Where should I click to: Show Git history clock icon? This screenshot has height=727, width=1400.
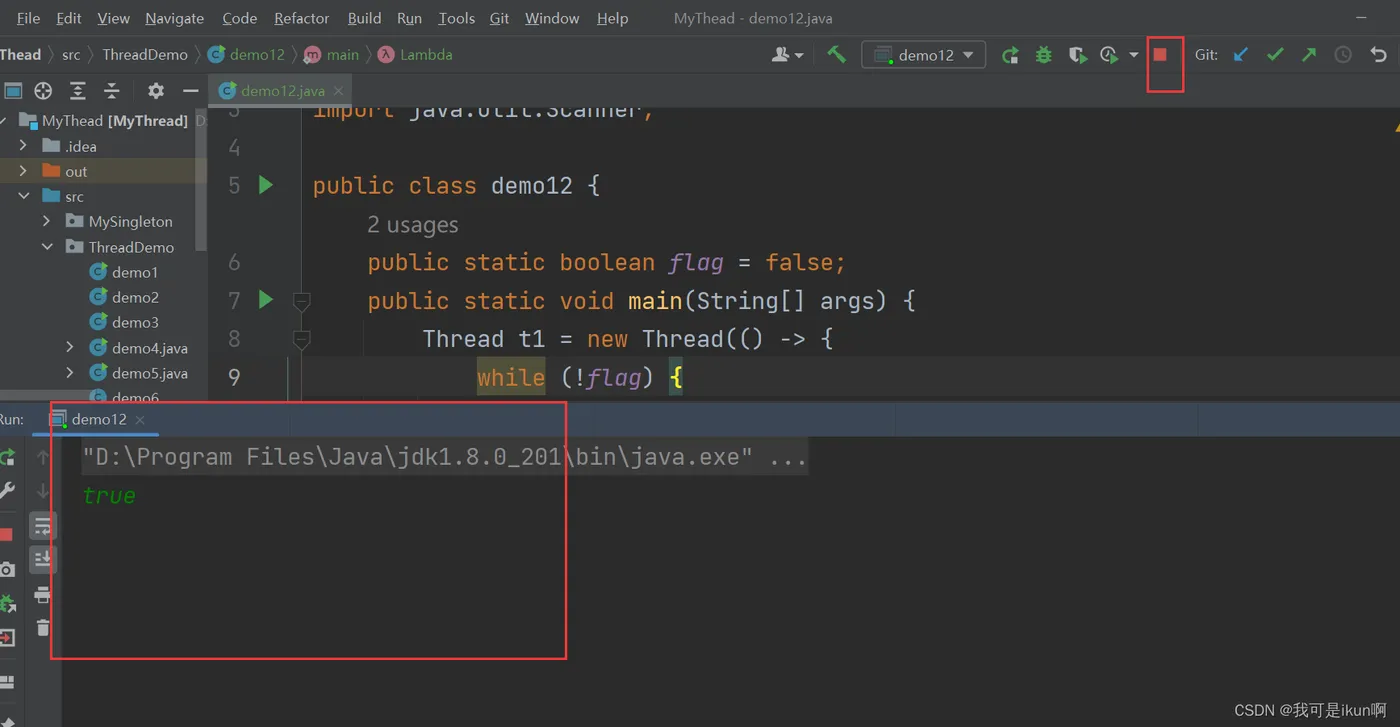point(1343,55)
